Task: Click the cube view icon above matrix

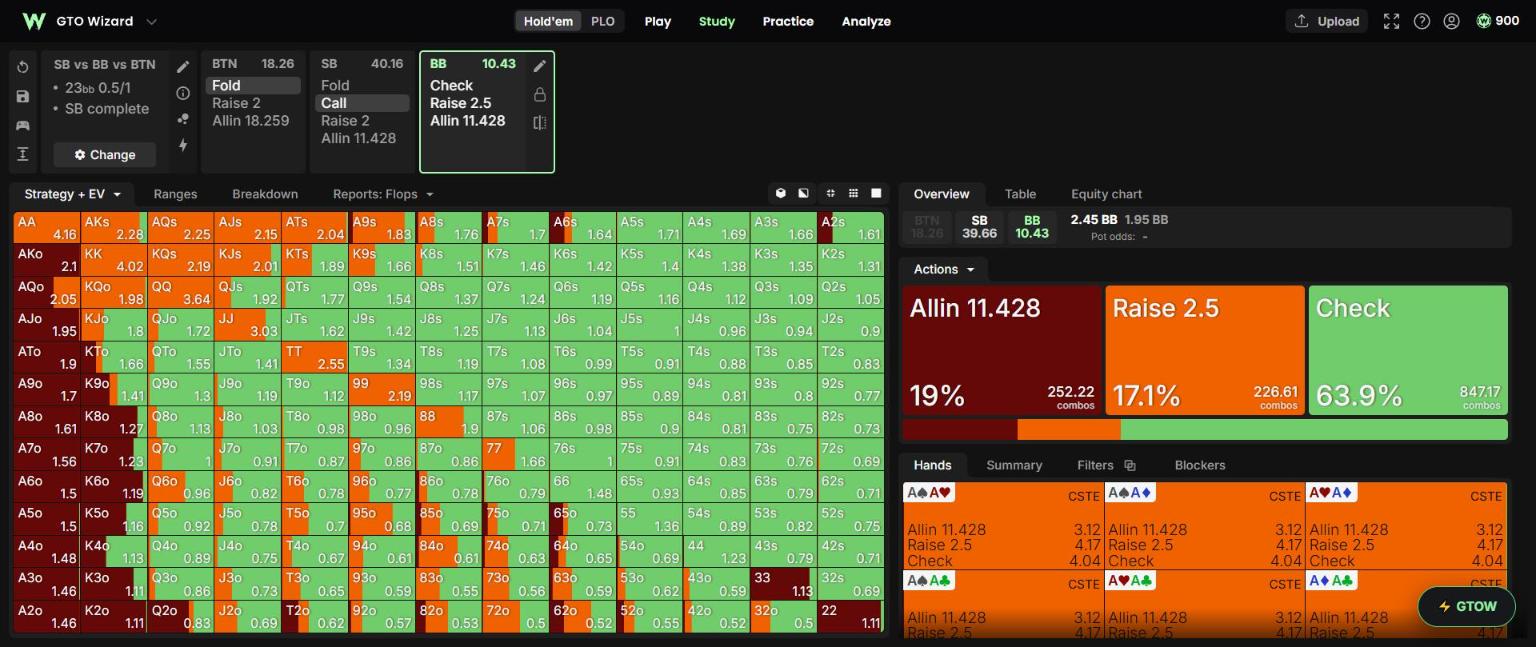Action: coord(781,193)
